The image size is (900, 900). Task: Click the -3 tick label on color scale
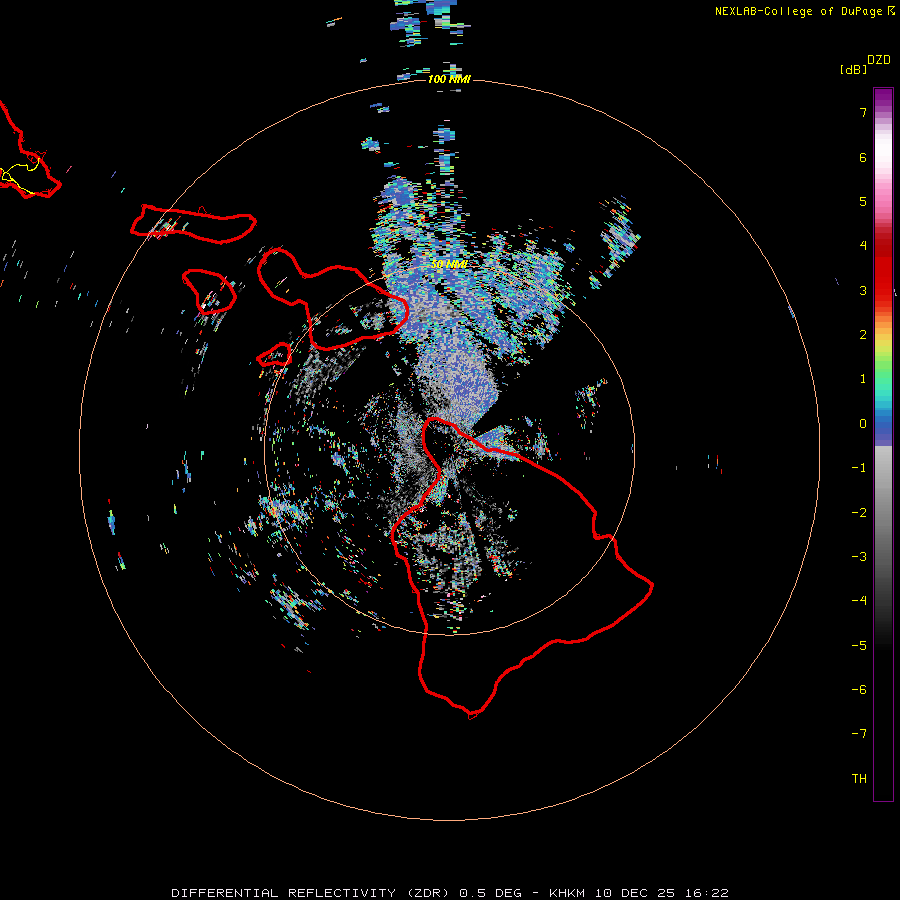859,557
